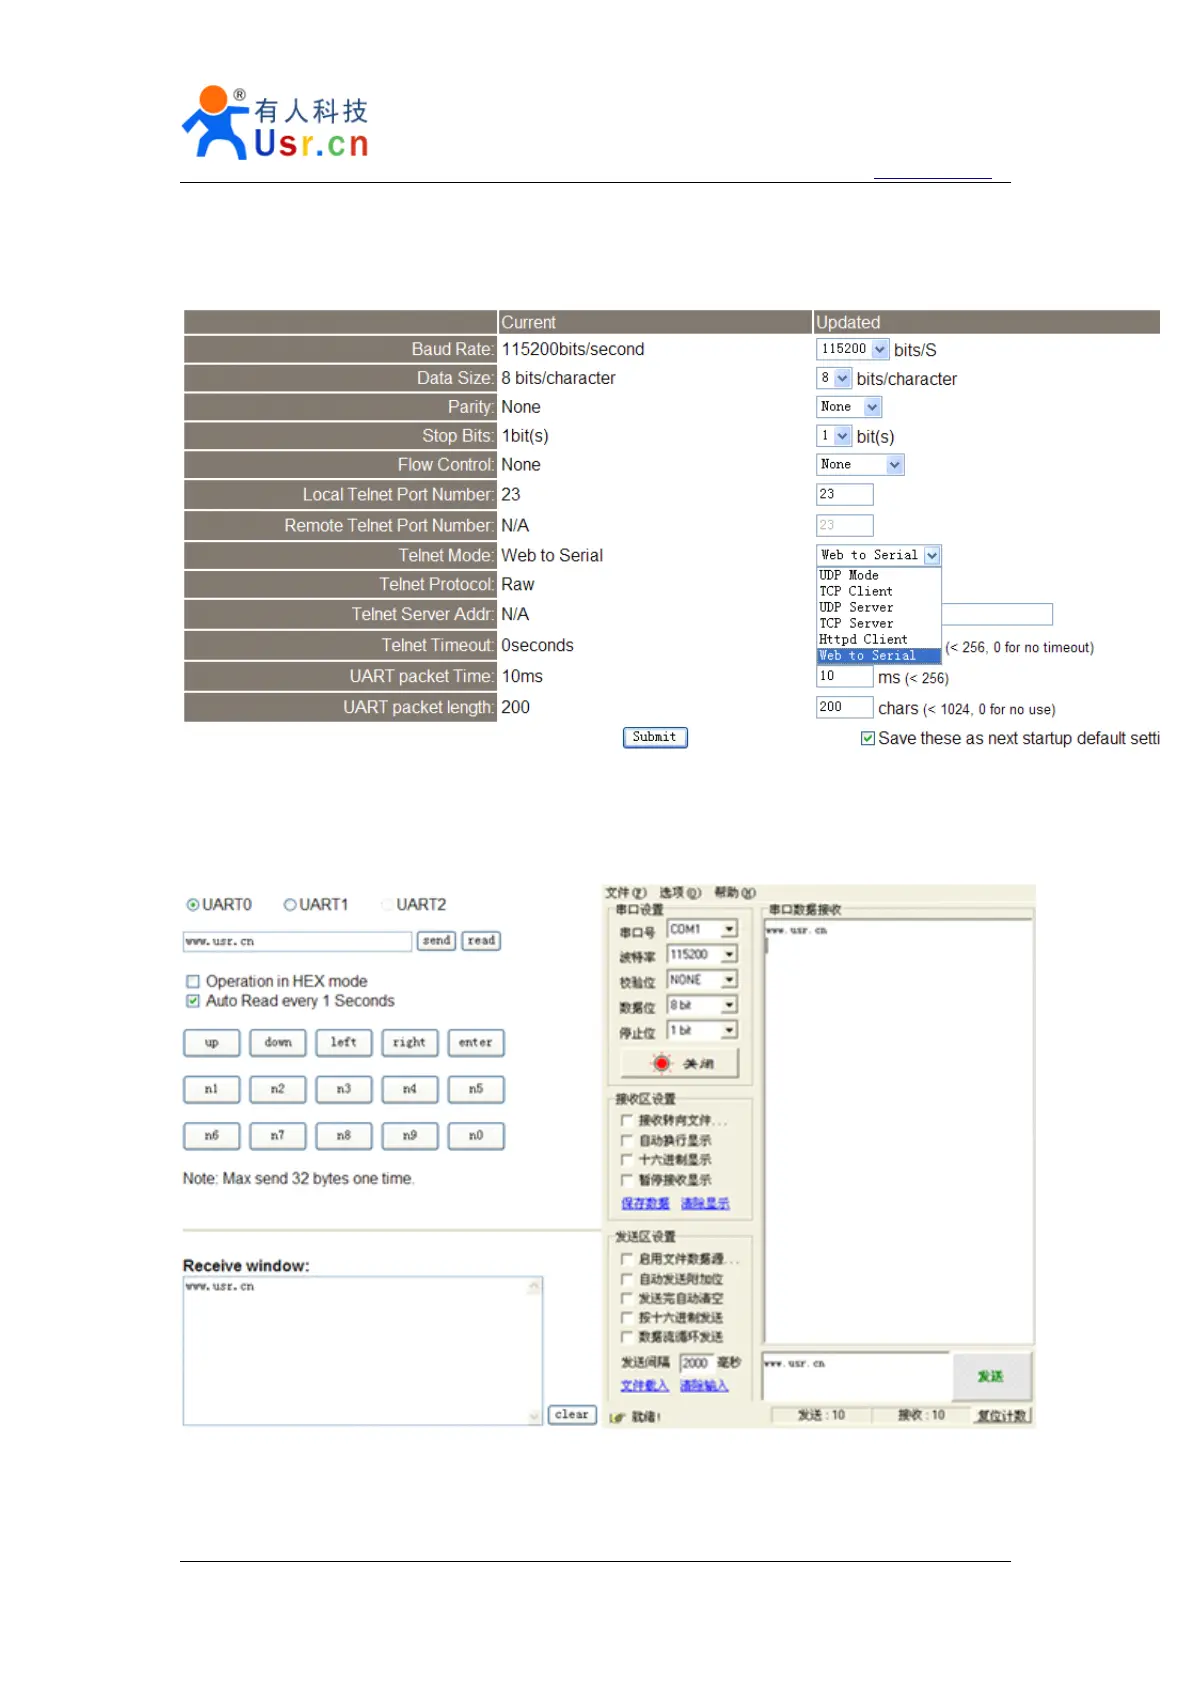Click the Submit button
The height and width of the screenshot is (1684, 1191).
(x=655, y=737)
